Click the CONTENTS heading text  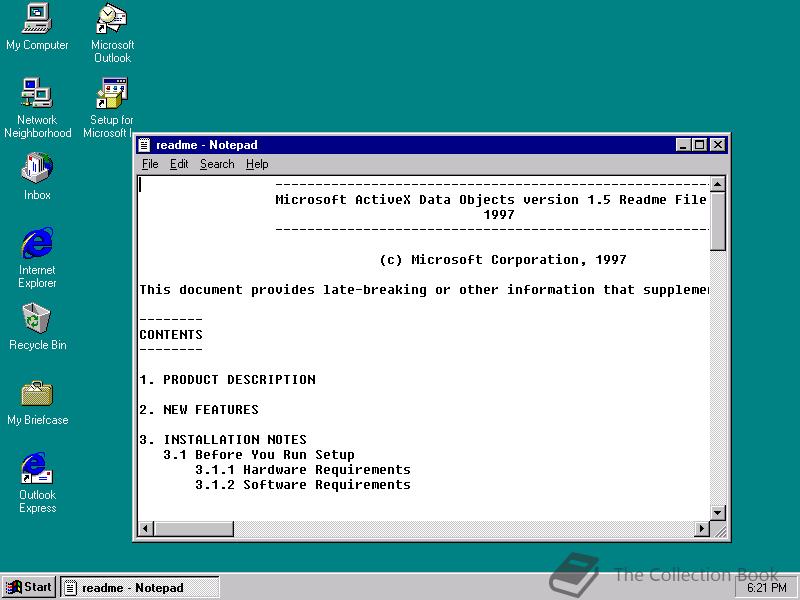(x=171, y=335)
